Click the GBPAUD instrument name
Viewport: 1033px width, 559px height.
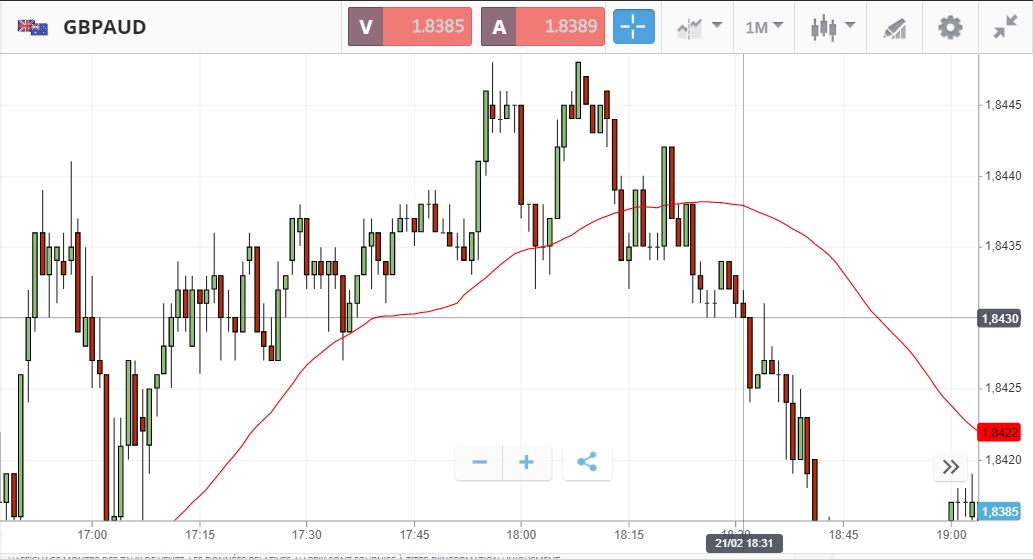click(x=105, y=27)
